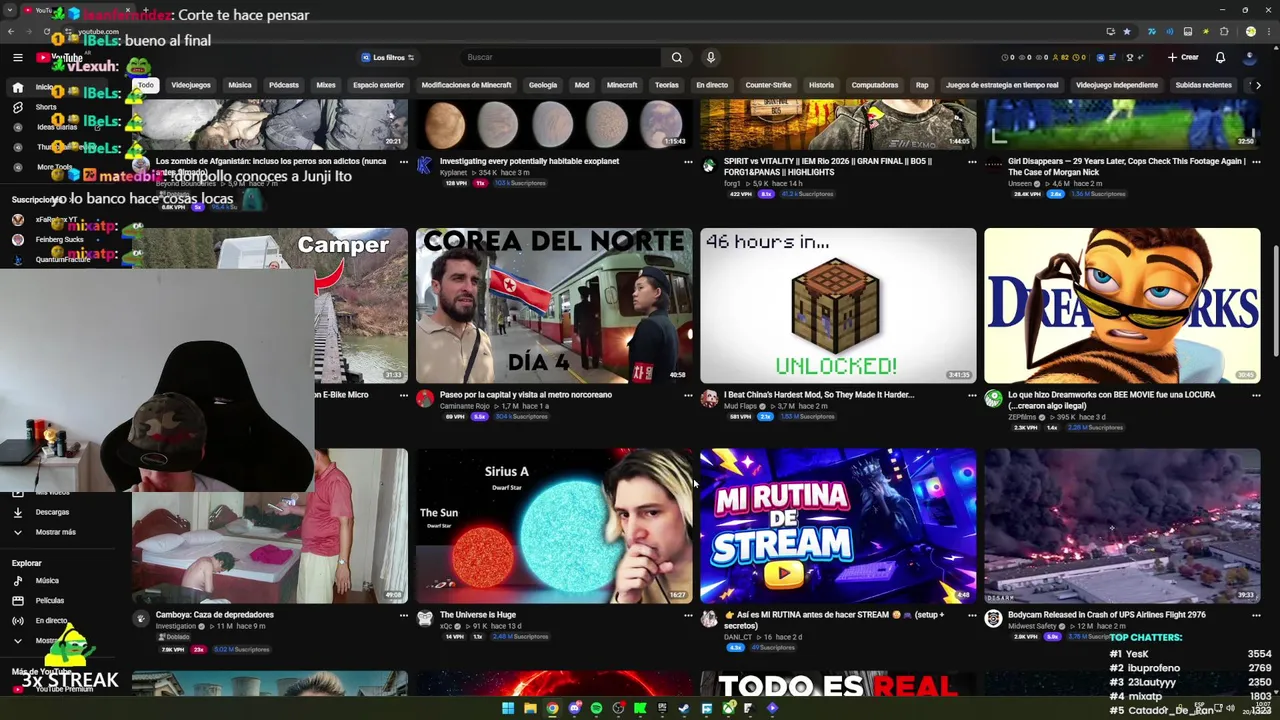The width and height of the screenshot is (1280, 720).
Task: Open En directo under Explorar
Action: tap(51, 620)
